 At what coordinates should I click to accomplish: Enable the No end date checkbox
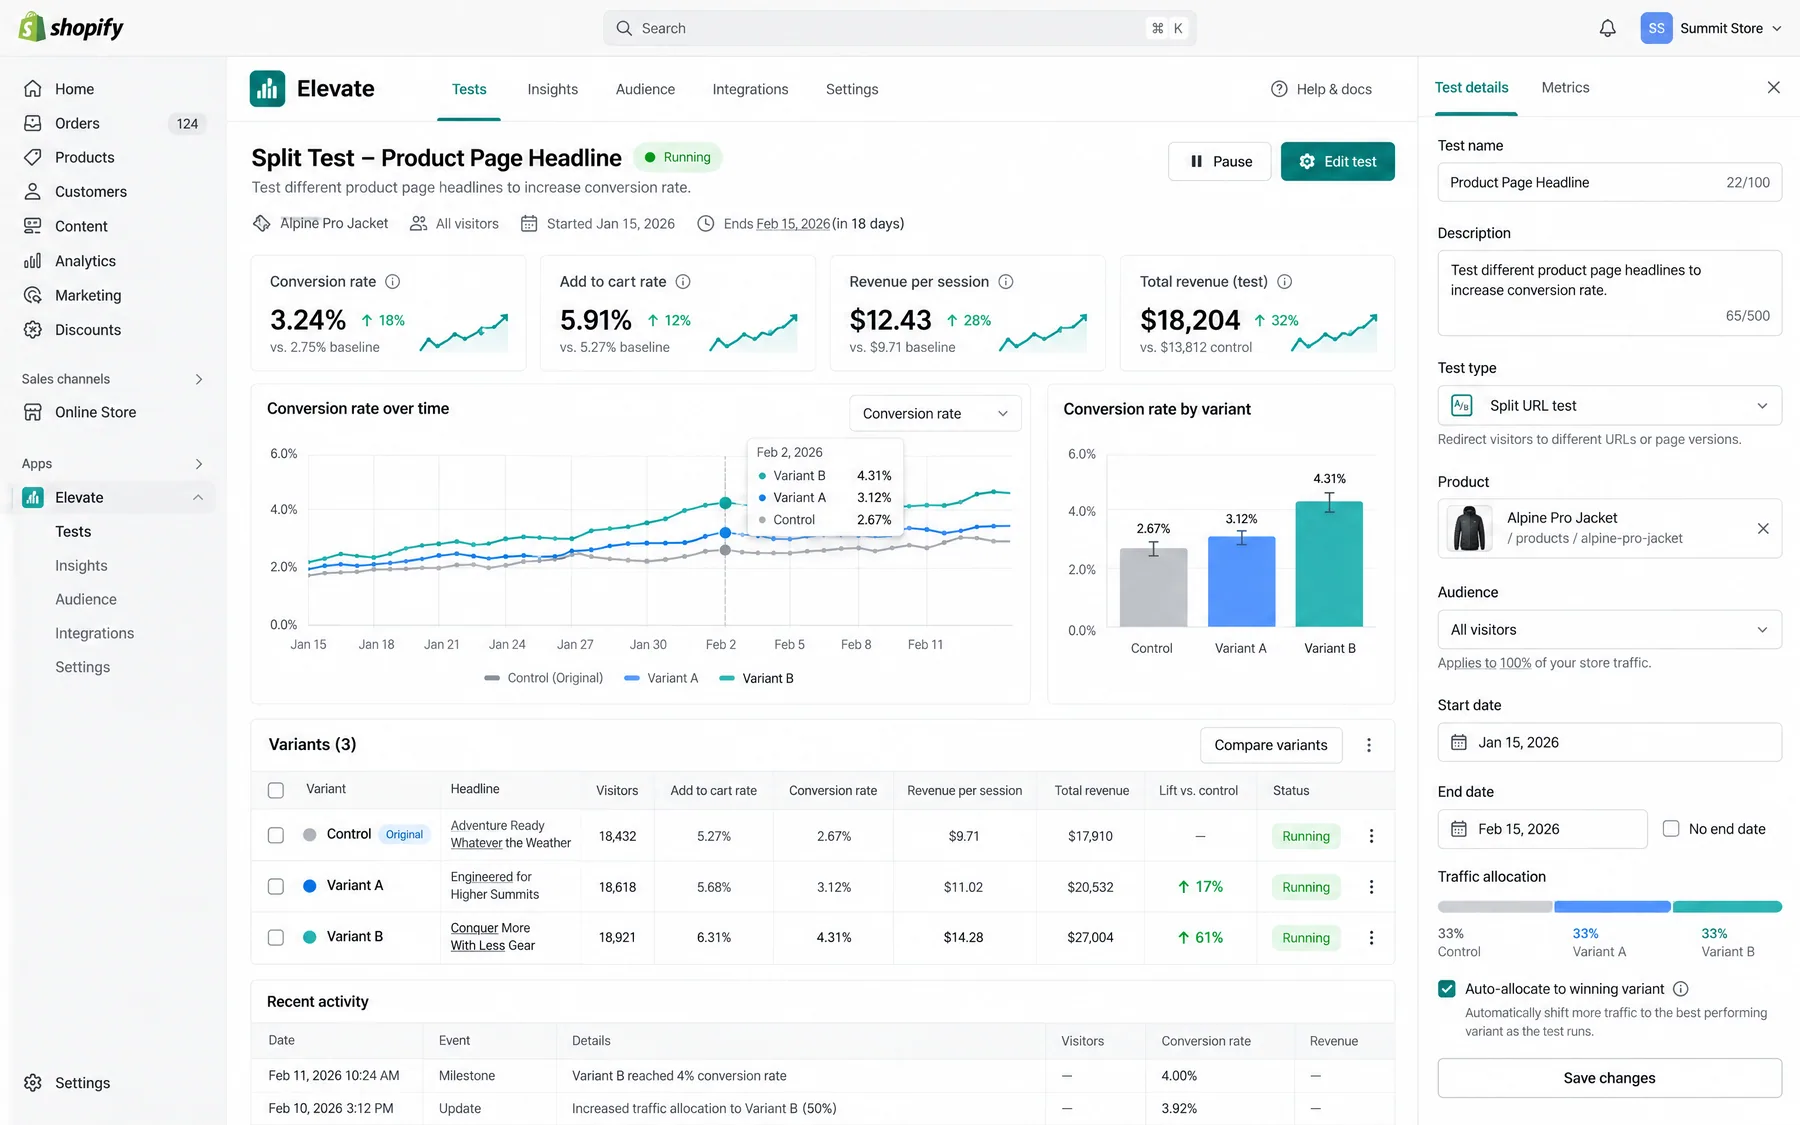[1671, 829]
